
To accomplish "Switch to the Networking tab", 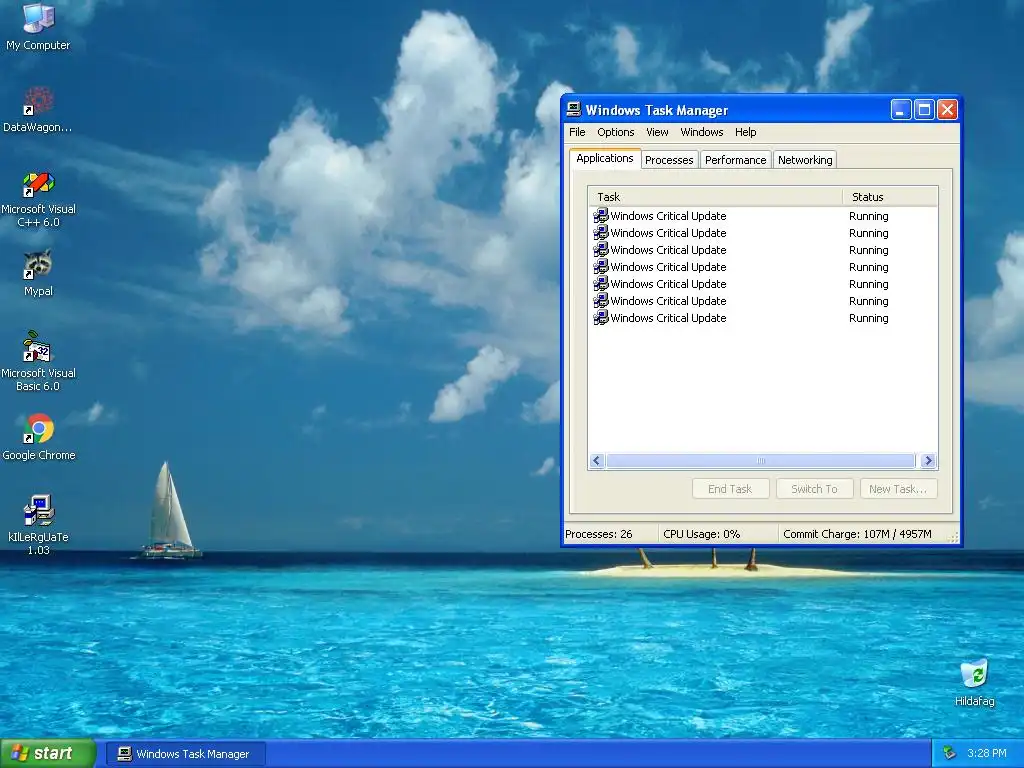I will pyautogui.click(x=805, y=160).
